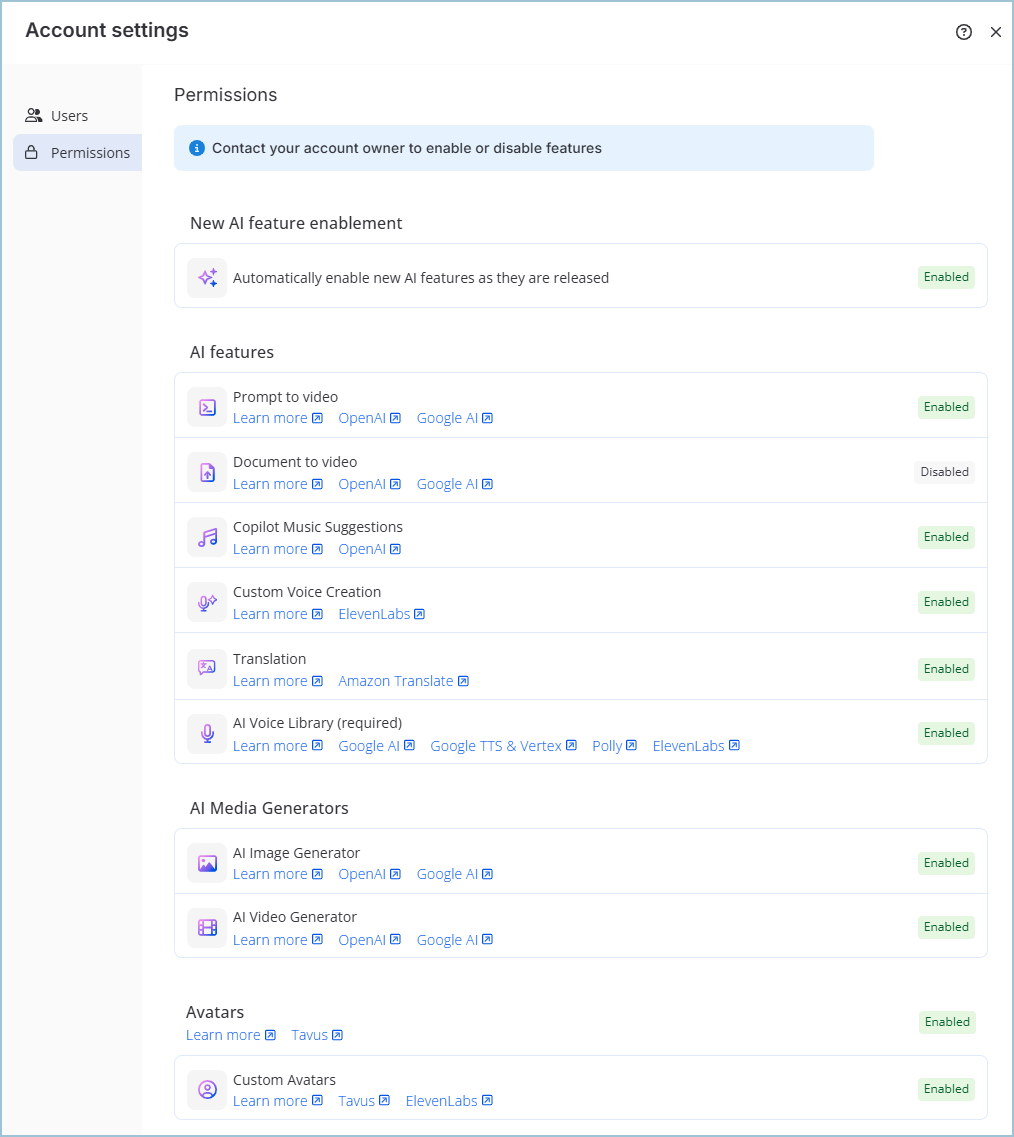
Task: Open the Amazon Translate external link
Action: 403,680
